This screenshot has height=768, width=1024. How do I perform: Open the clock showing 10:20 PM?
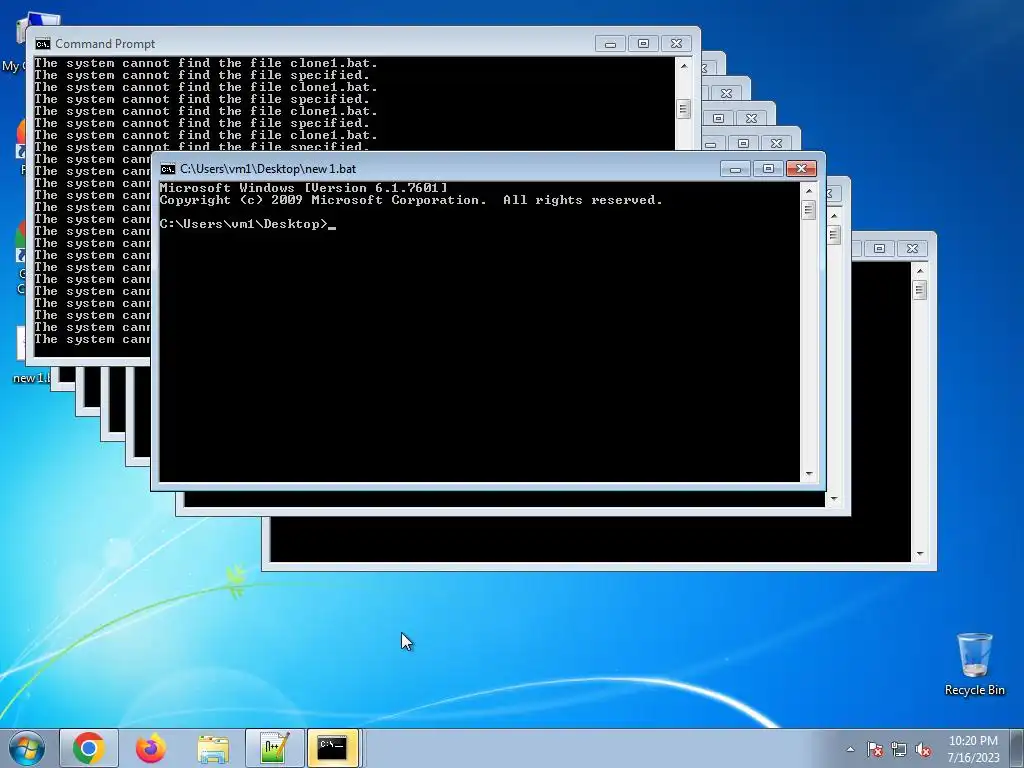[973, 748]
